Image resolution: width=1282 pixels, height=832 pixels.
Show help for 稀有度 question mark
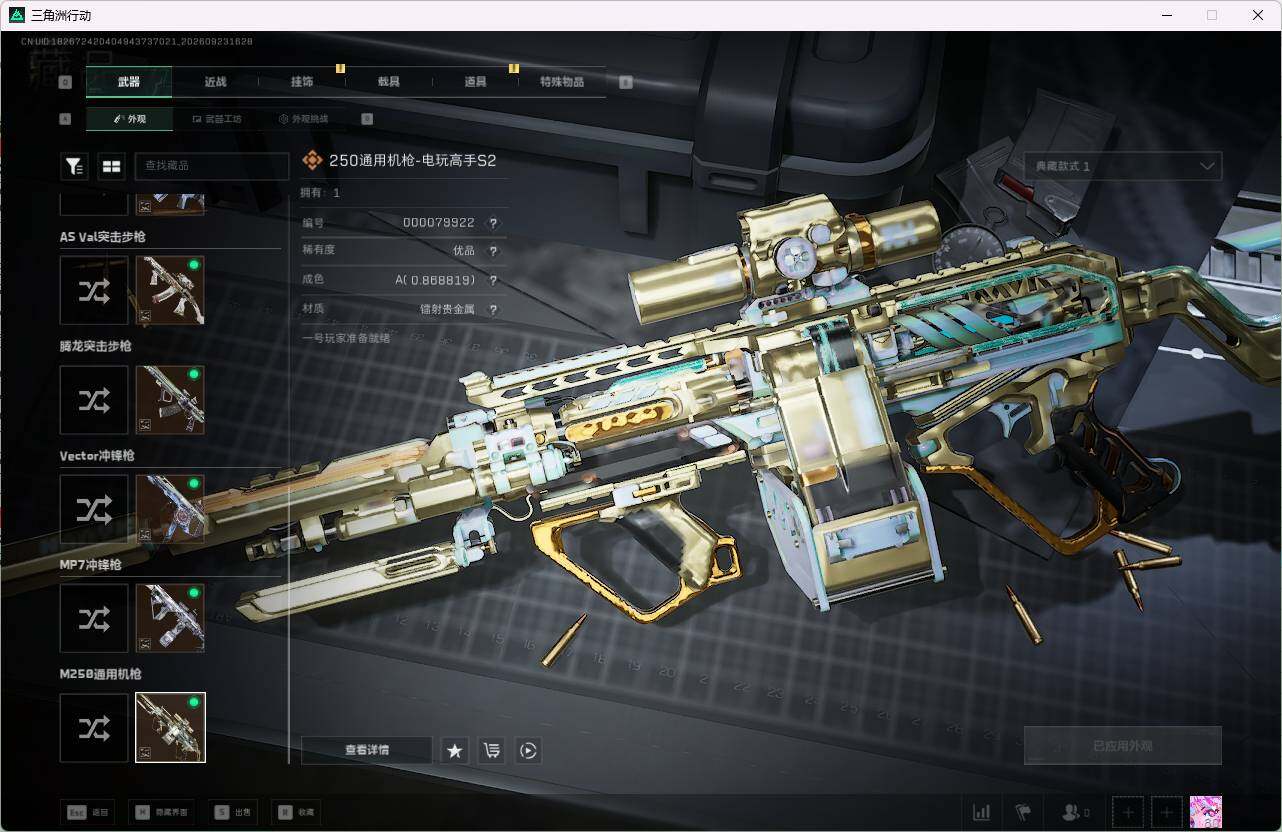[x=493, y=251]
